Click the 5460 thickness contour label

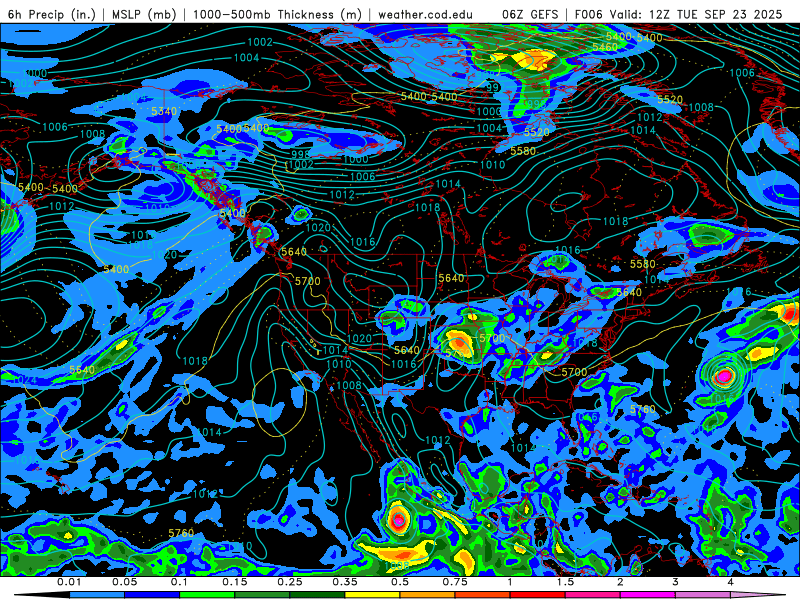pyautogui.click(x=605, y=47)
